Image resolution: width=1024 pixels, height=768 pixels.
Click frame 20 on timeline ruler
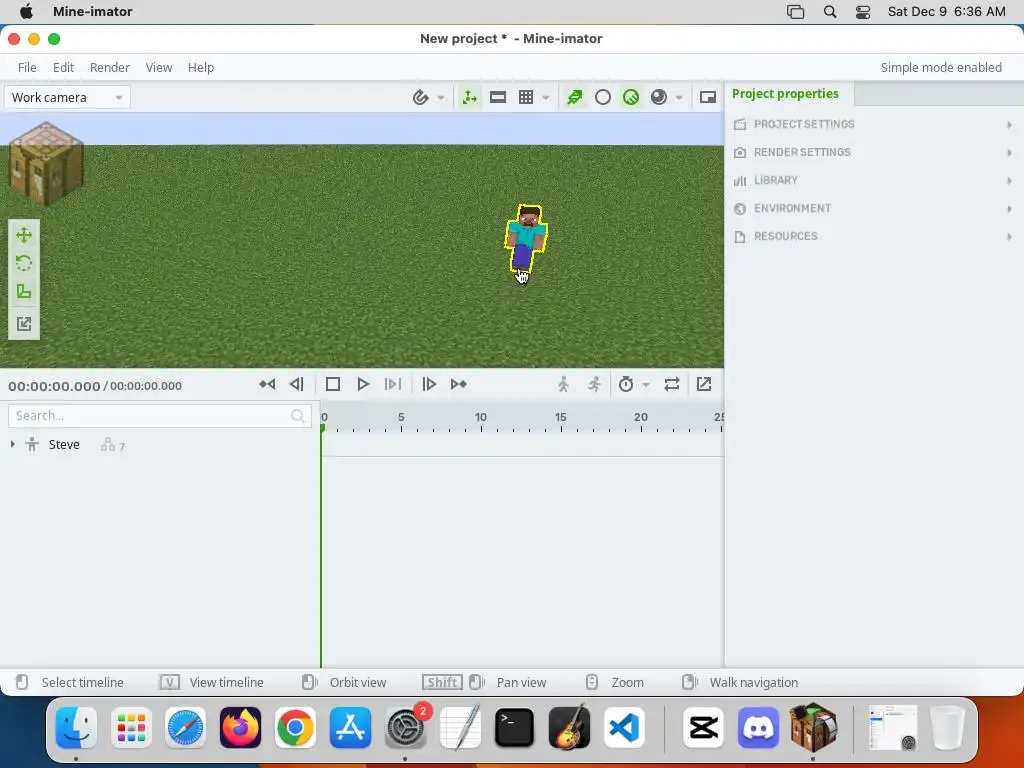[x=641, y=417]
